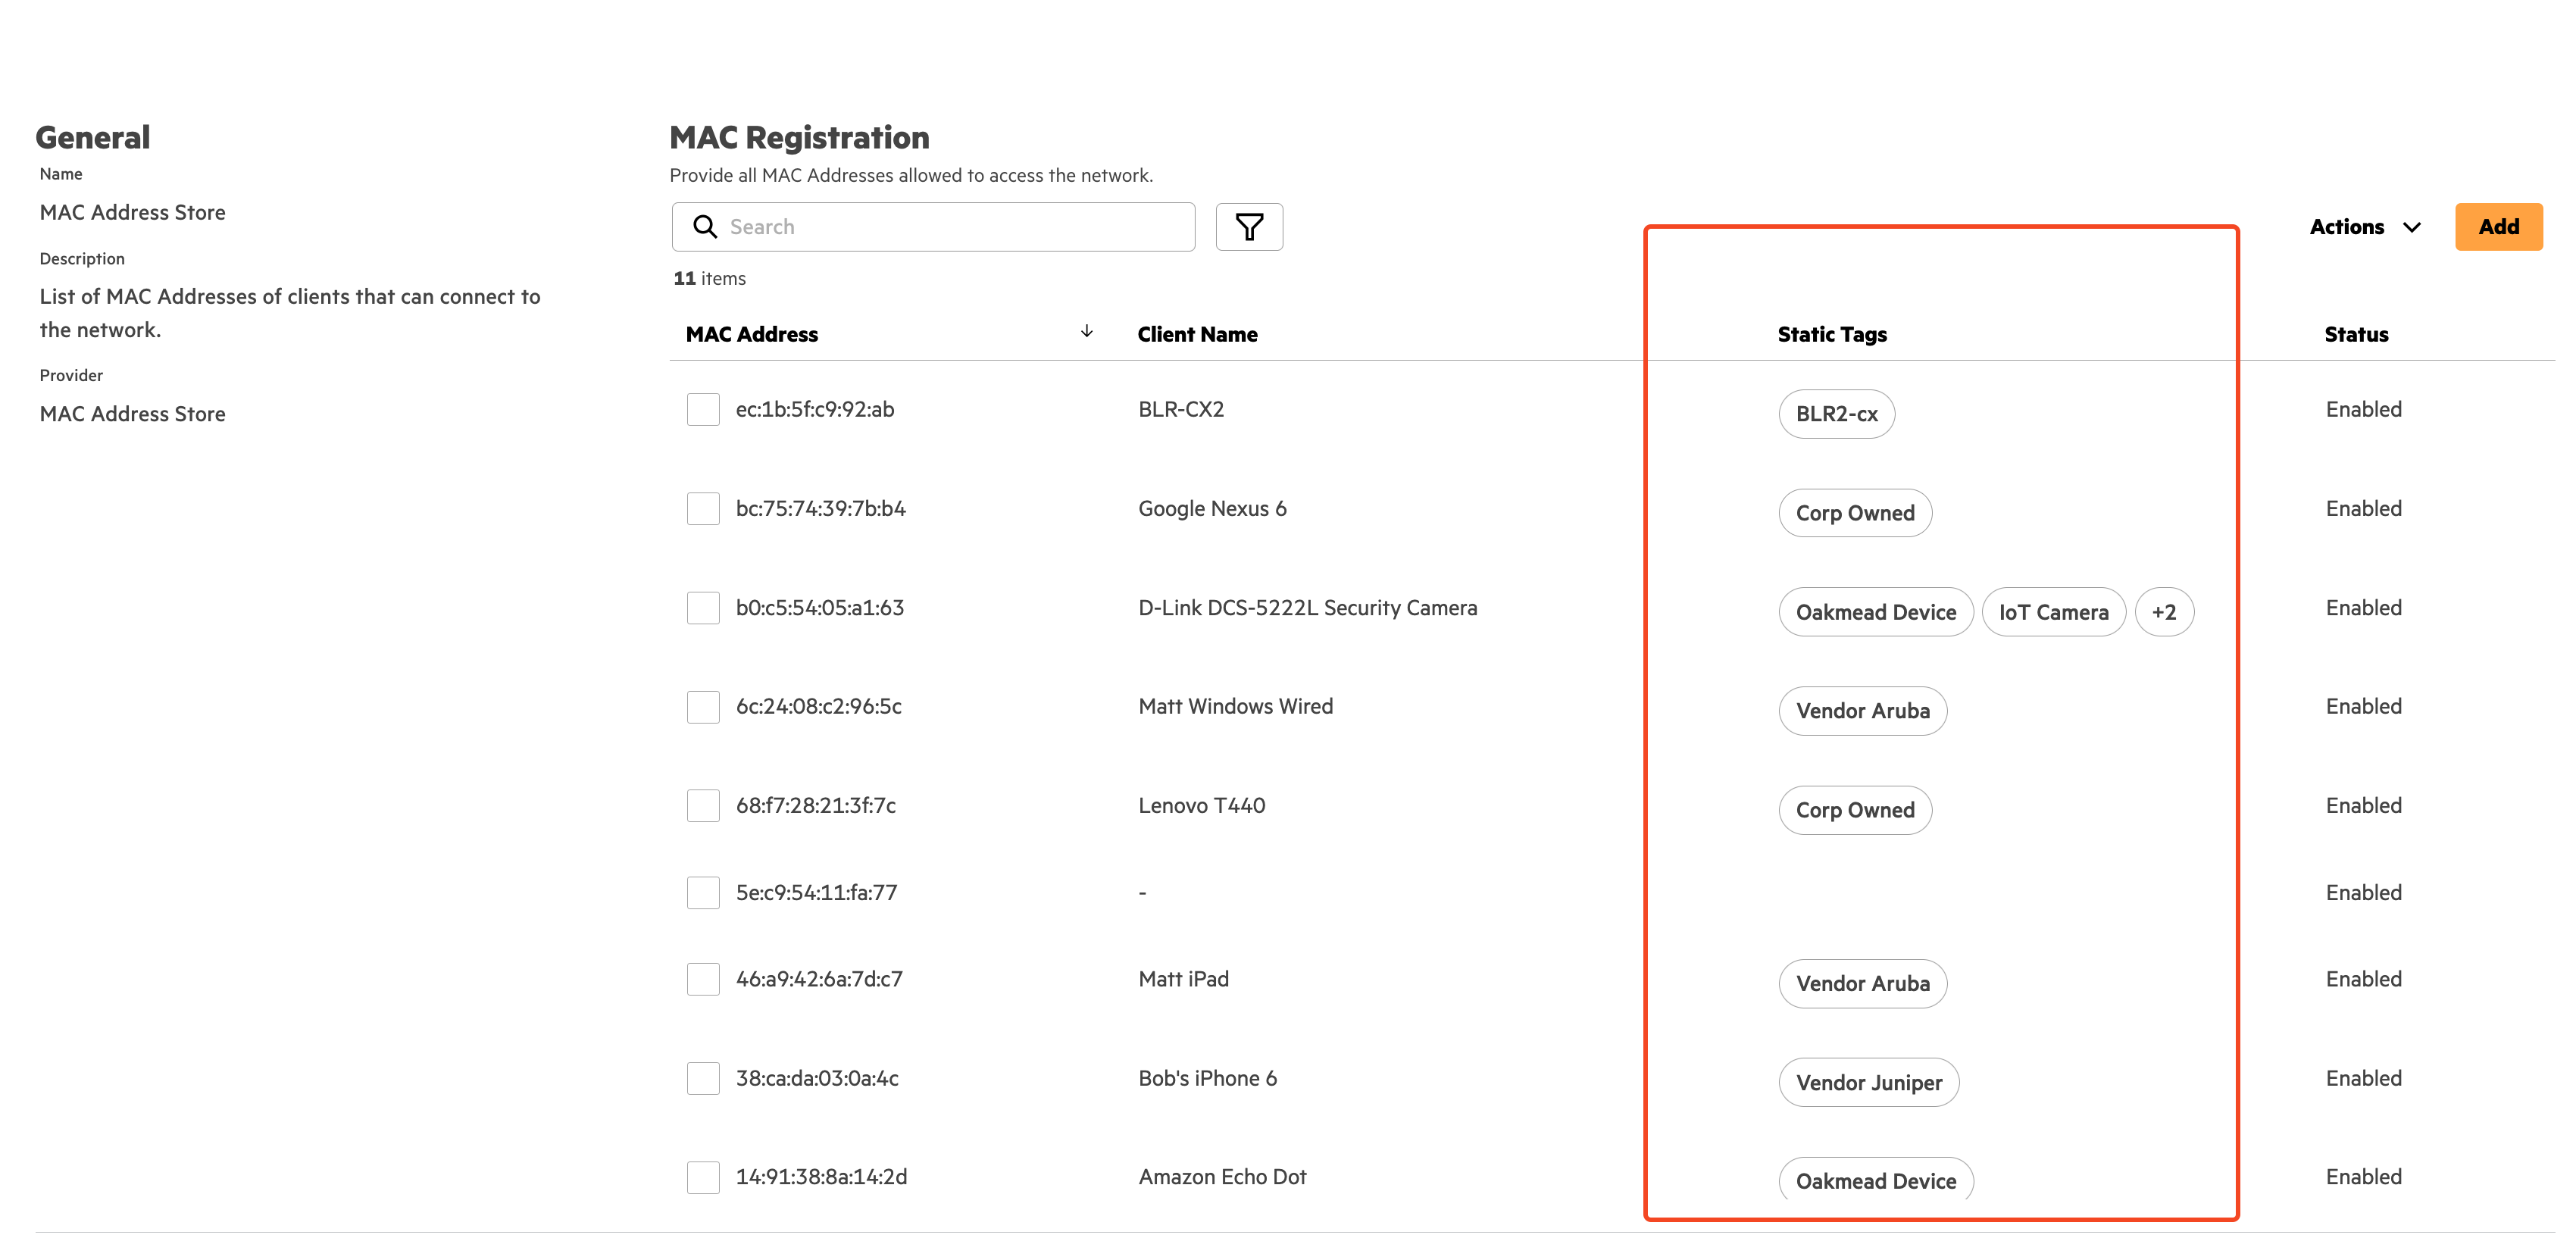Screen dimensions: 2576x1238
Task: Click the description text about client MAC addresses
Action: click(290, 313)
